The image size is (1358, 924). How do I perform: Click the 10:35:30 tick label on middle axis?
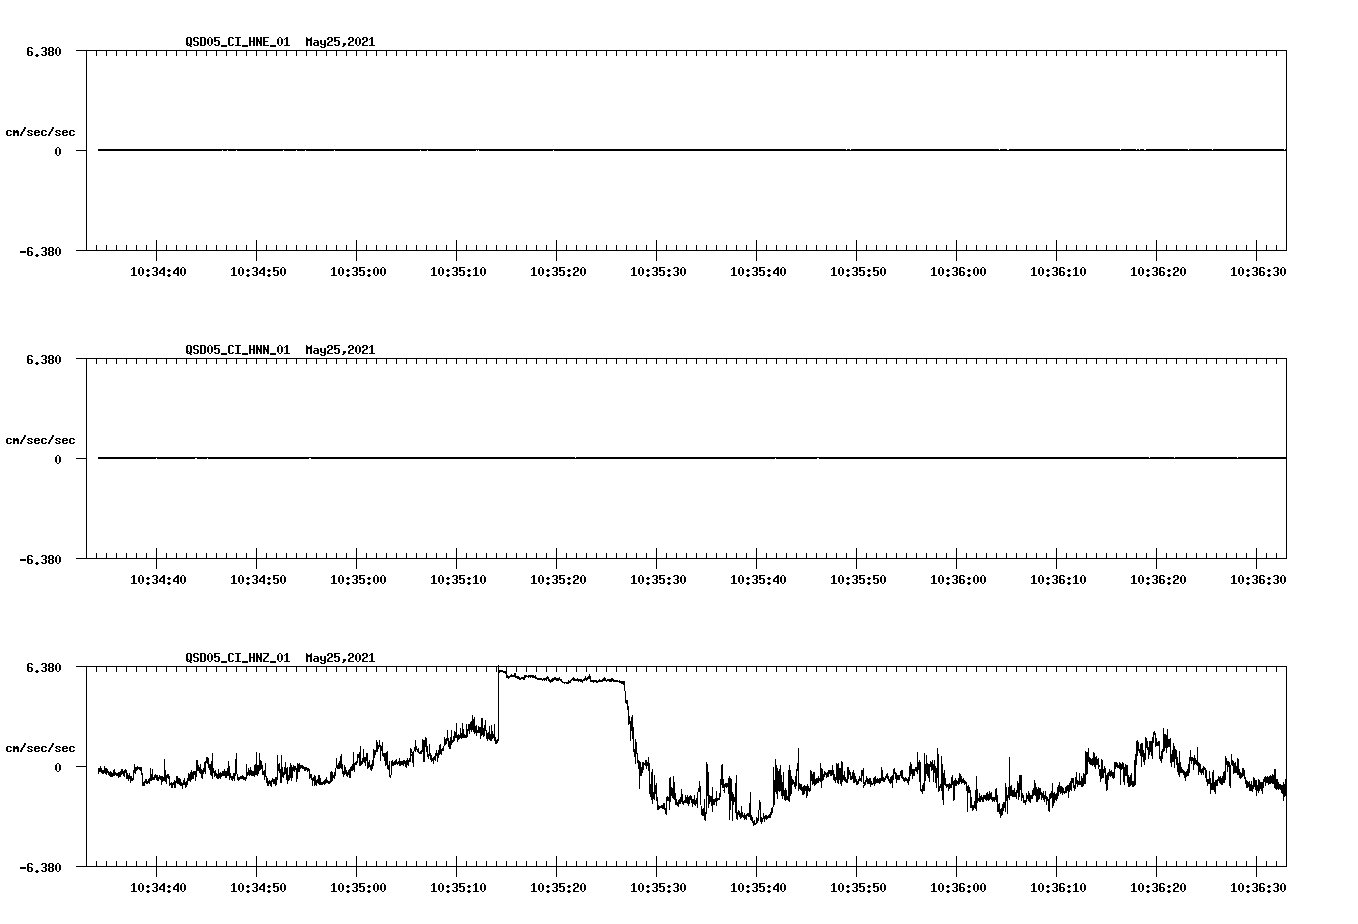coord(658,578)
